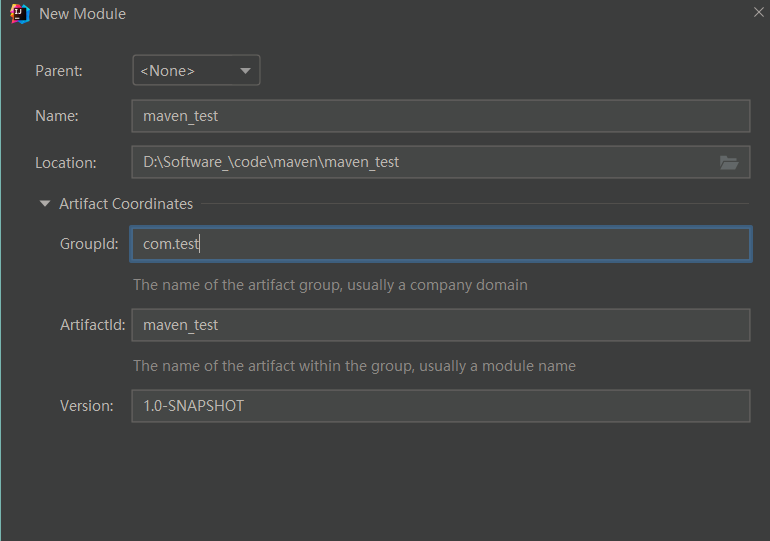This screenshot has width=770, height=541.
Task: Open the Parent <None> dropdown
Action: [x=196, y=71]
